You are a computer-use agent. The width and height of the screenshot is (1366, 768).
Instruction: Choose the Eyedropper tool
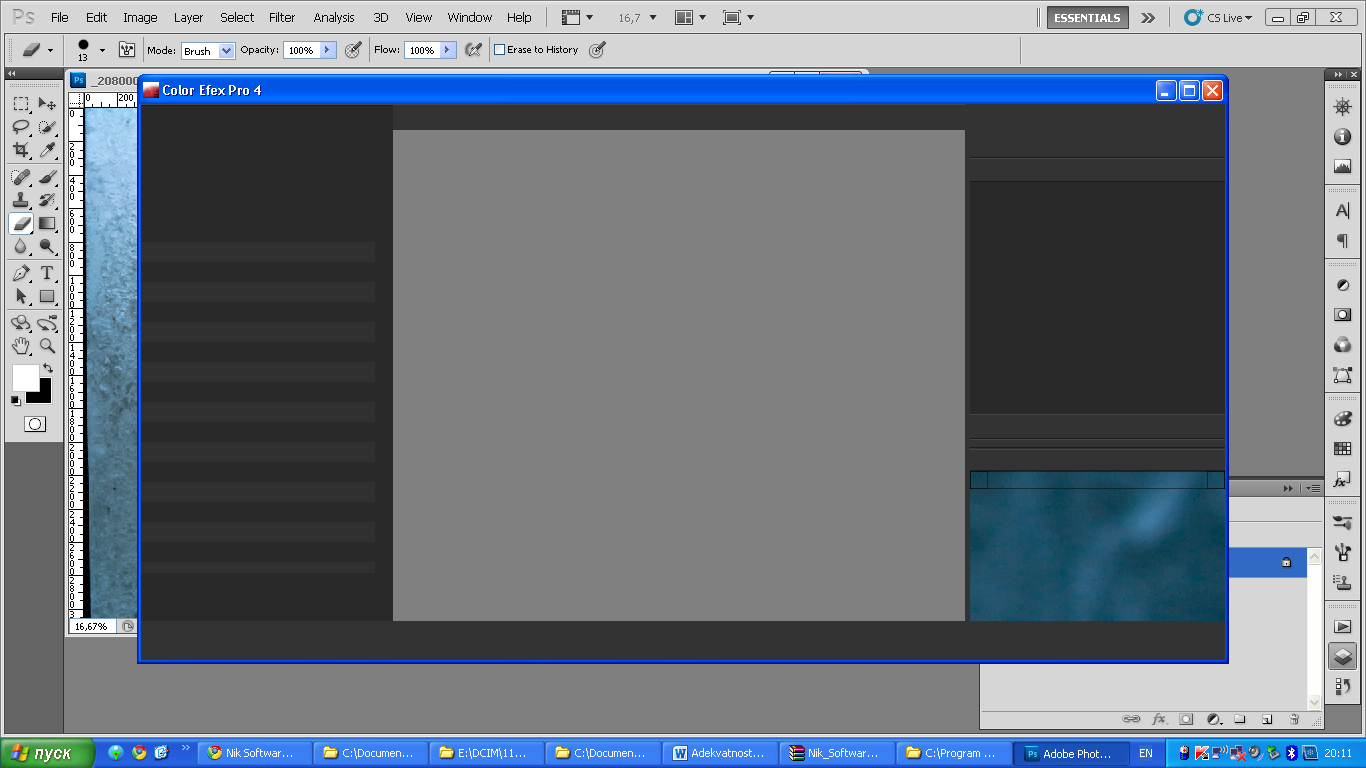pyautogui.click(x=47, y=151)
